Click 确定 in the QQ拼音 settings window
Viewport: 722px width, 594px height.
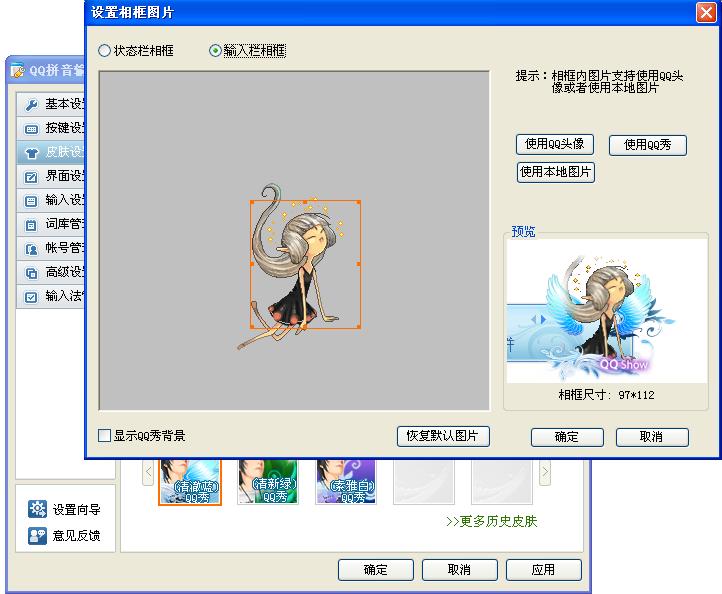(x=376, y=570)
